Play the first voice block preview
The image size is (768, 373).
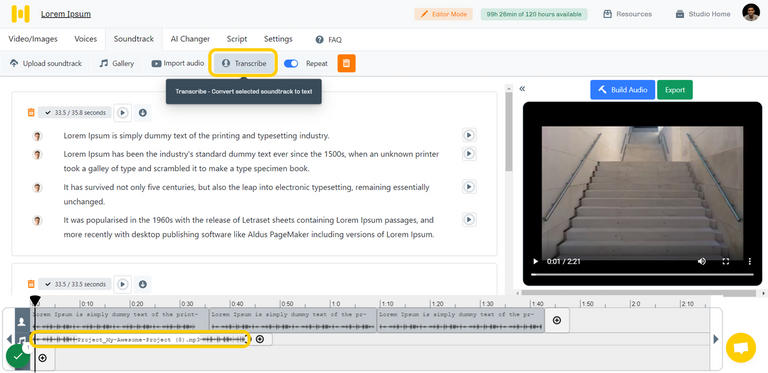pyautogui.click(x=123, y=113)
